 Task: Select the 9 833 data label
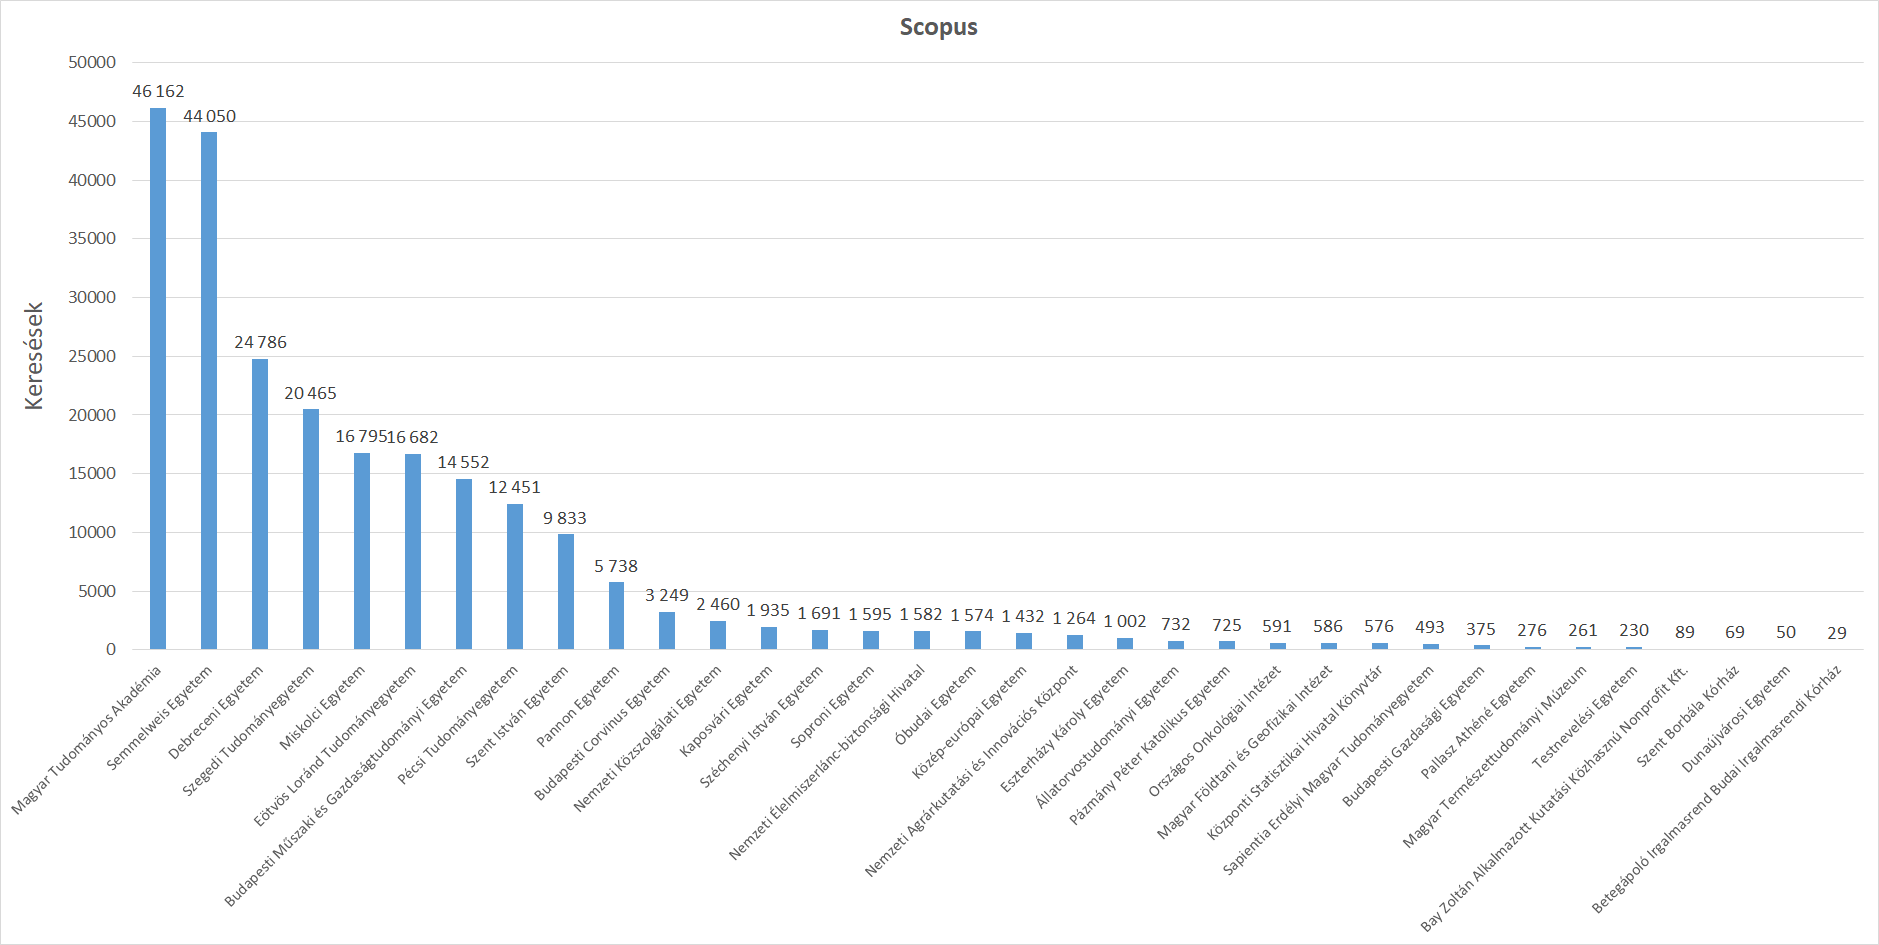pyautogui.click(x=565, y=519)
